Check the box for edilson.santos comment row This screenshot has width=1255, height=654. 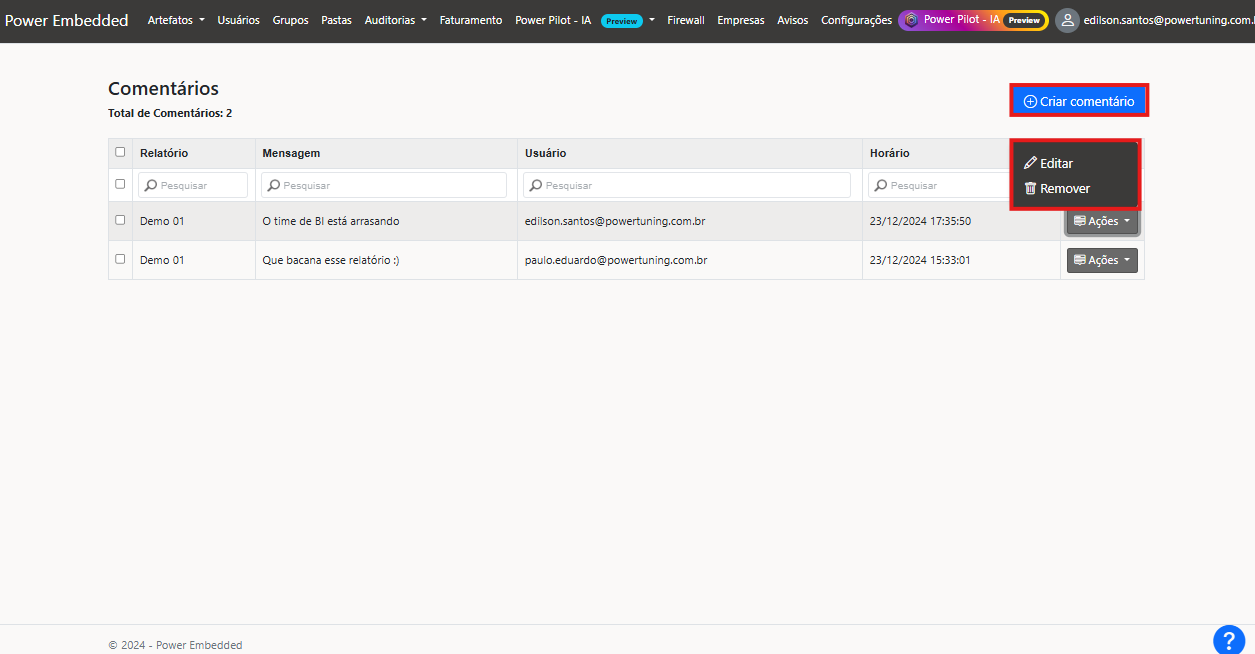120,220
